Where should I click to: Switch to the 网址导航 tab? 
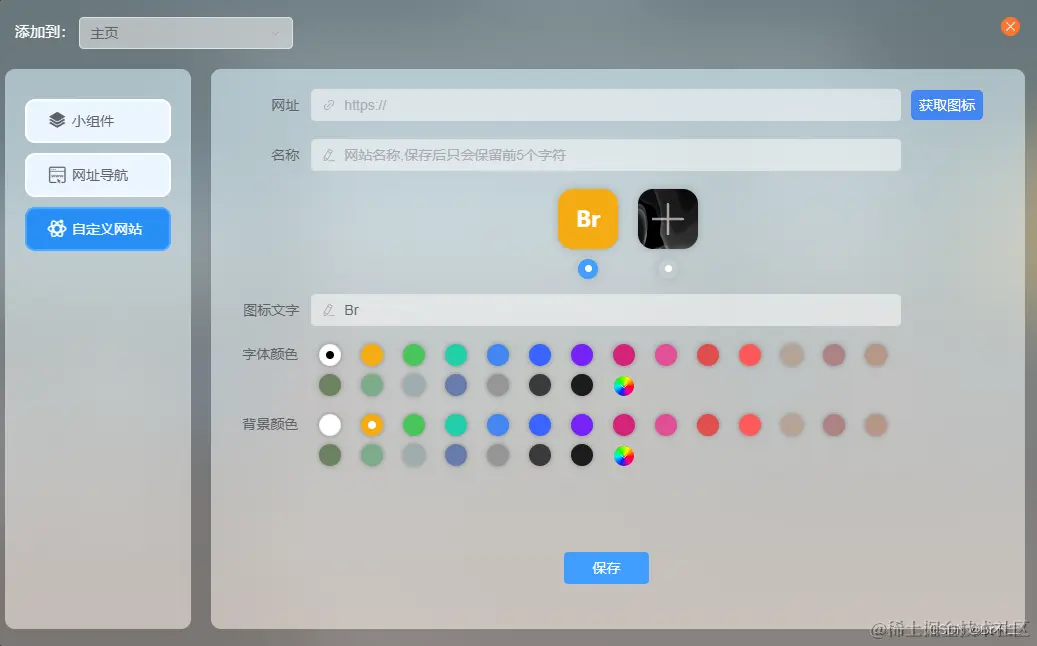(x=97, y=175)
